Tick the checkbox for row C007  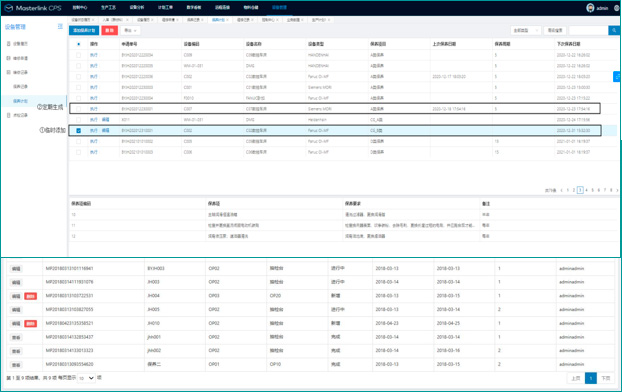[79, 109]
